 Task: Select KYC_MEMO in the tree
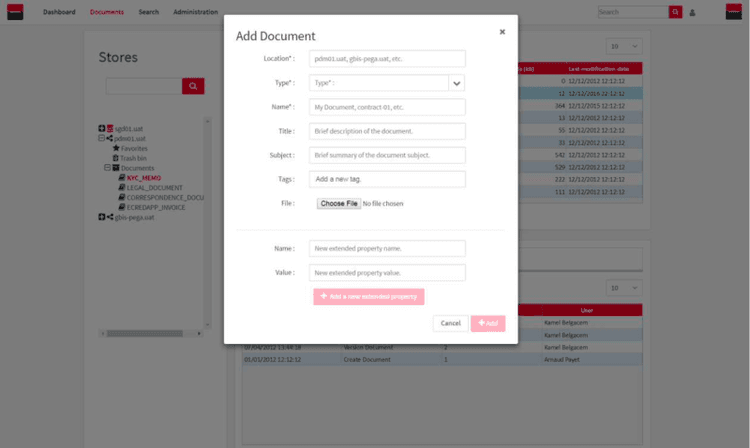tap(144, 178)
